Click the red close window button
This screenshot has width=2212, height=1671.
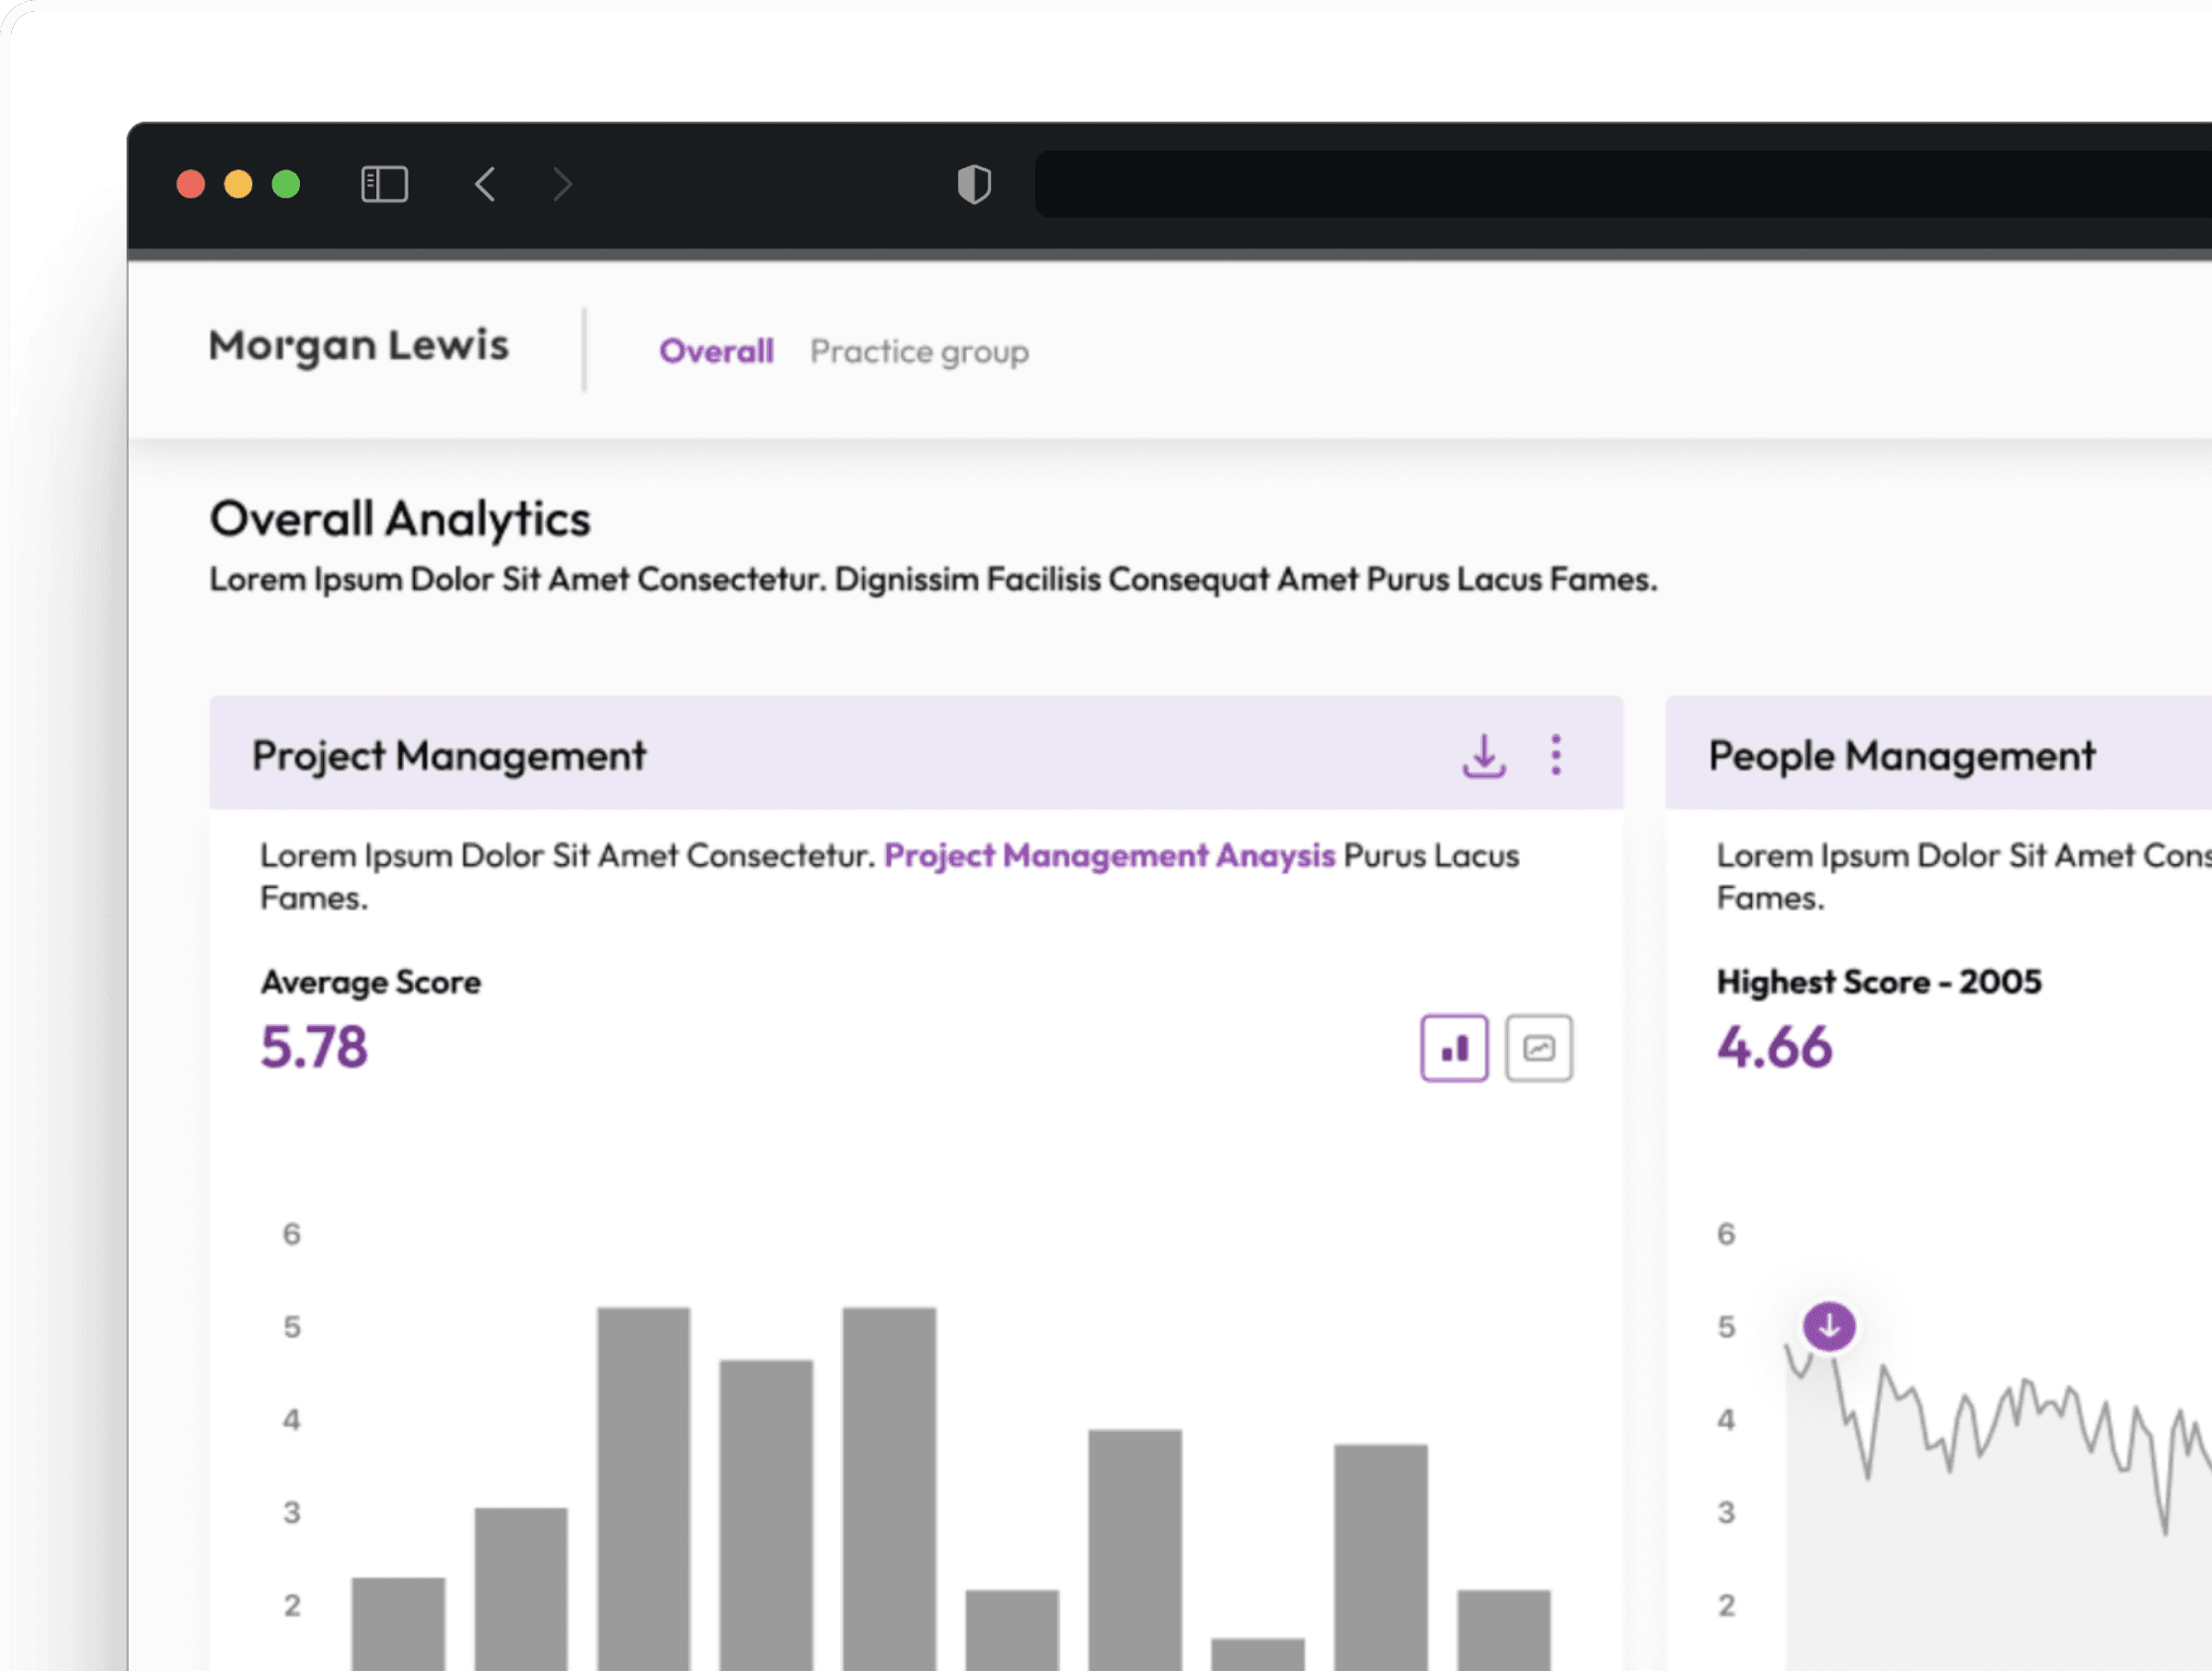tap(191, 184)
